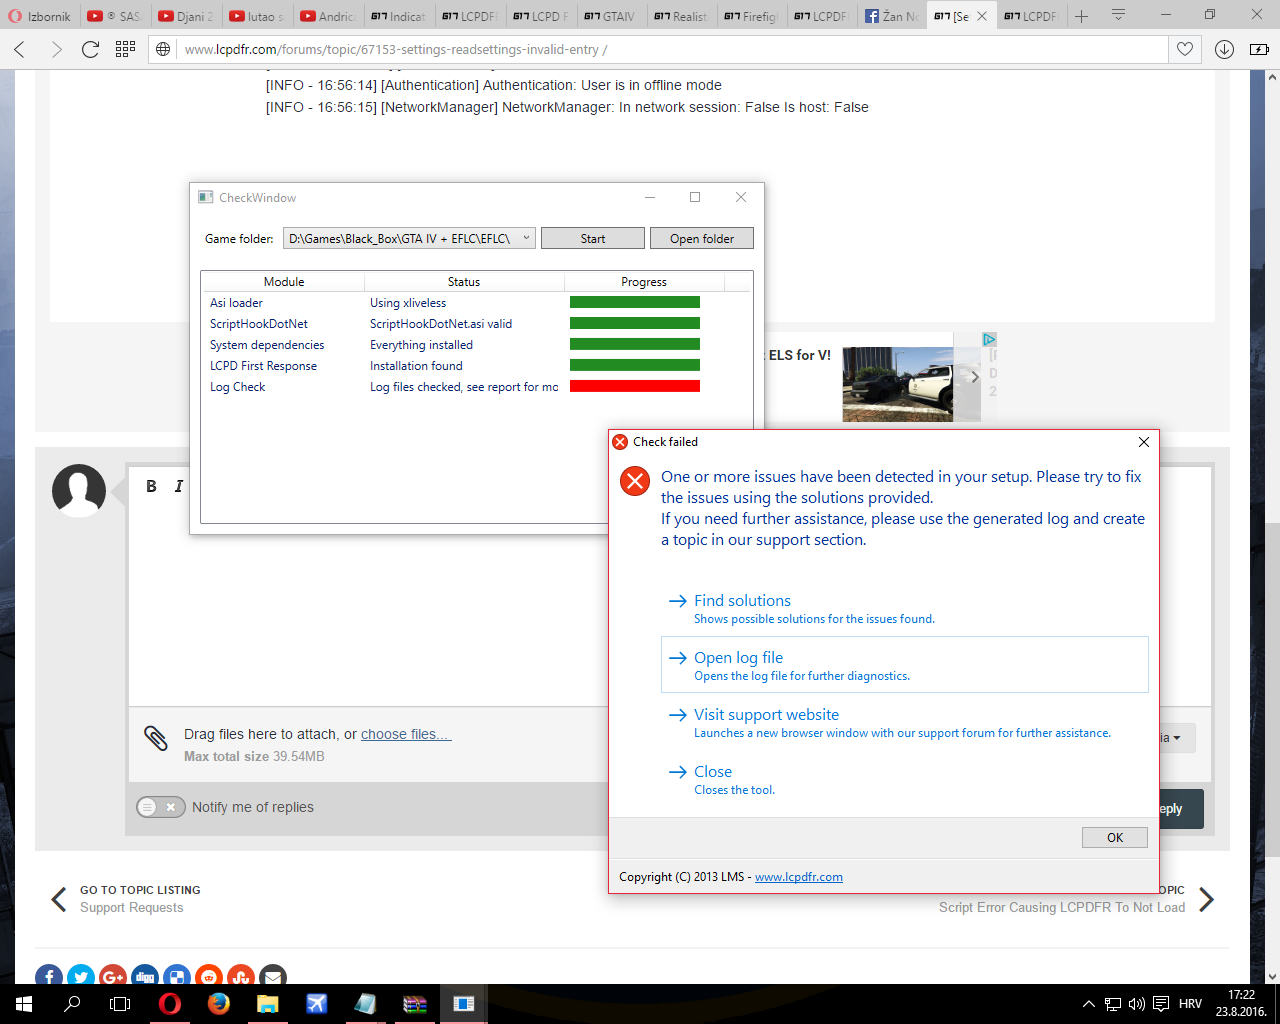Click the Italic formatting icon

[179, 486]
